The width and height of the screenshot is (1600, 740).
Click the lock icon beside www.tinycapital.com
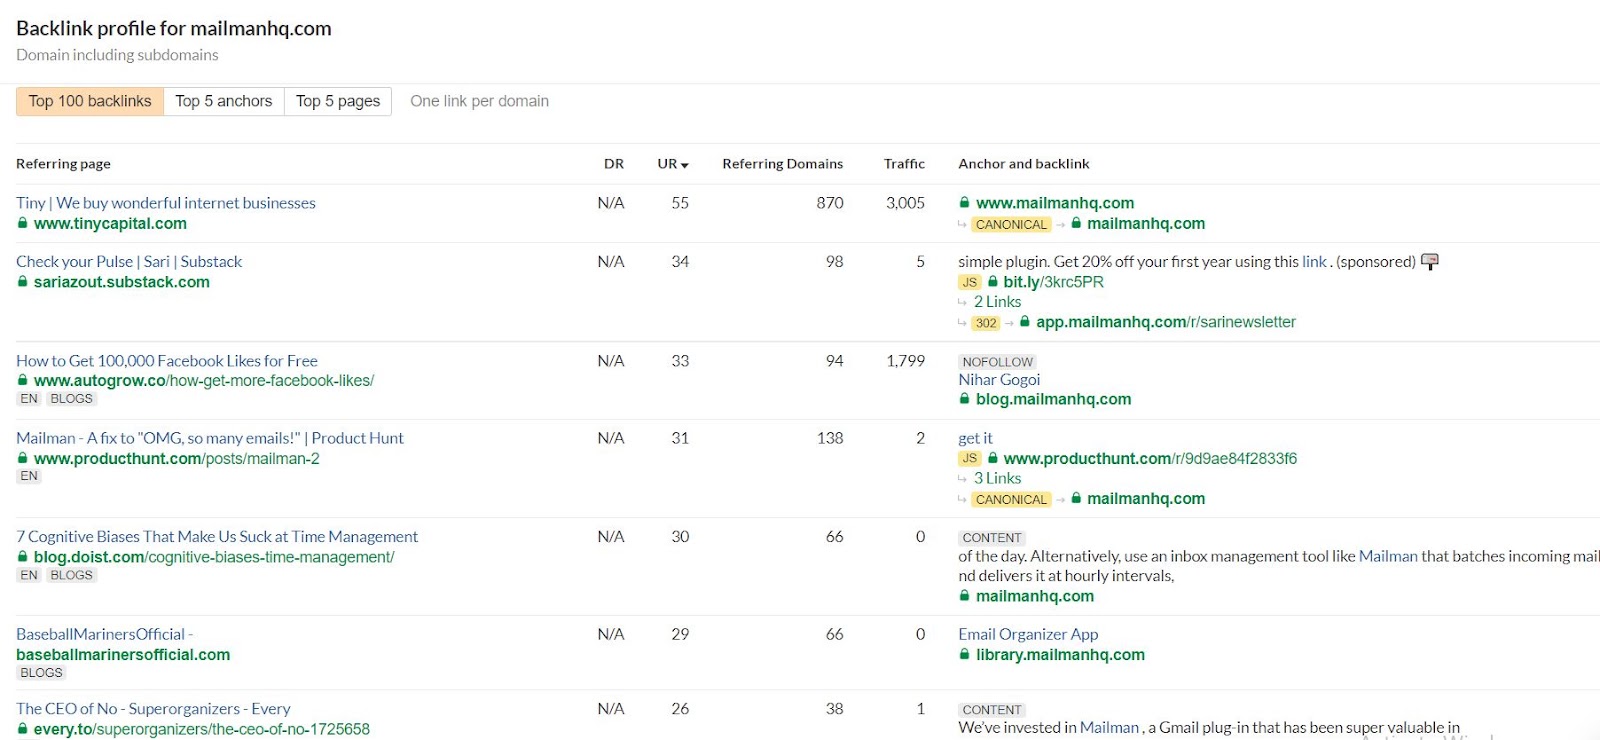tap(23, 224)
